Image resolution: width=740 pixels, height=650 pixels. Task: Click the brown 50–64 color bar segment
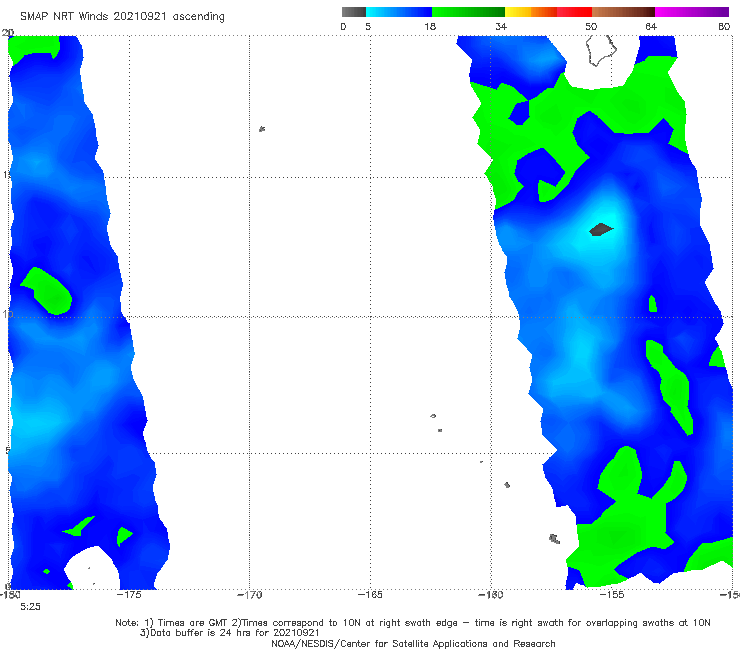tap(623, 12)
